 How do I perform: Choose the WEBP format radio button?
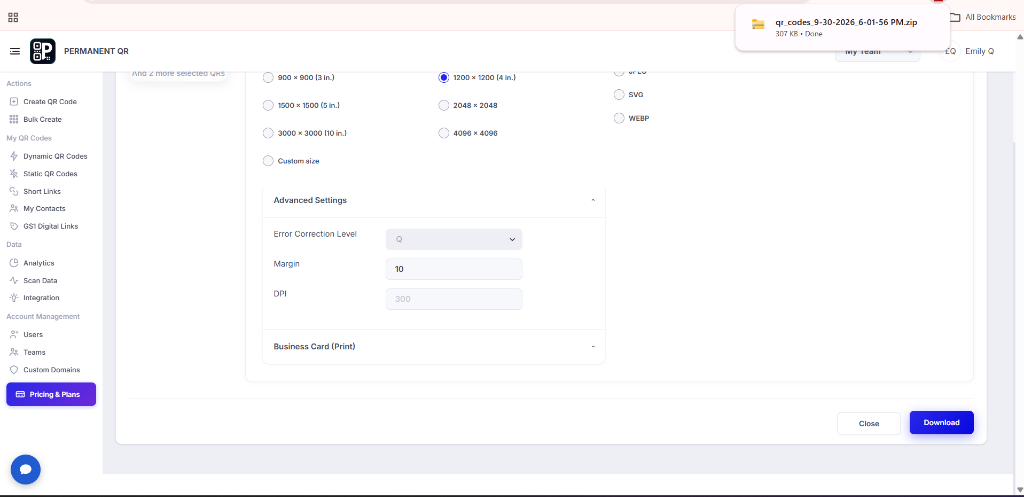619,118
